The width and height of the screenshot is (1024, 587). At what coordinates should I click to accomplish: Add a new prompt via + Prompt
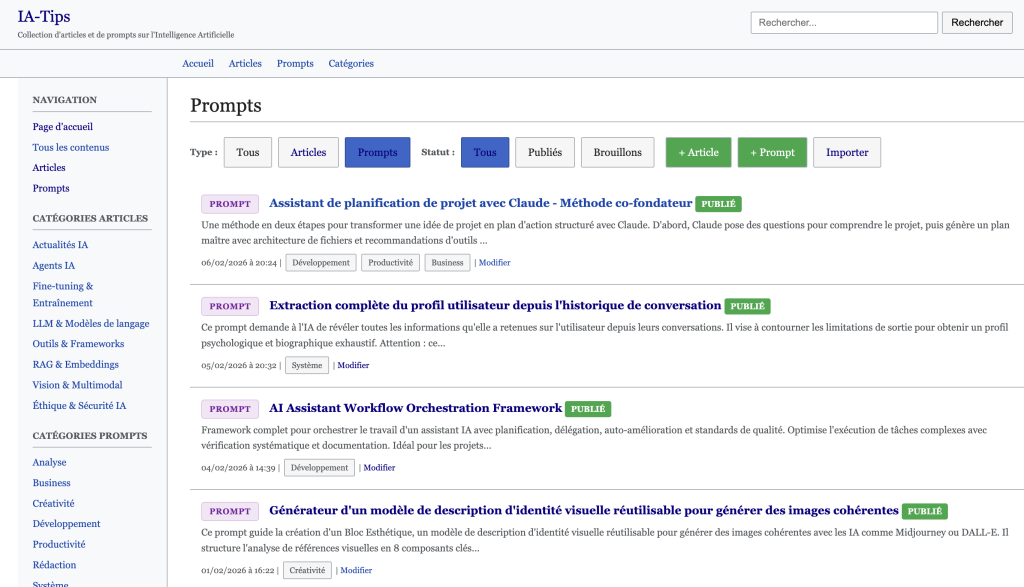pyautogui.click(x=771, y=152)
